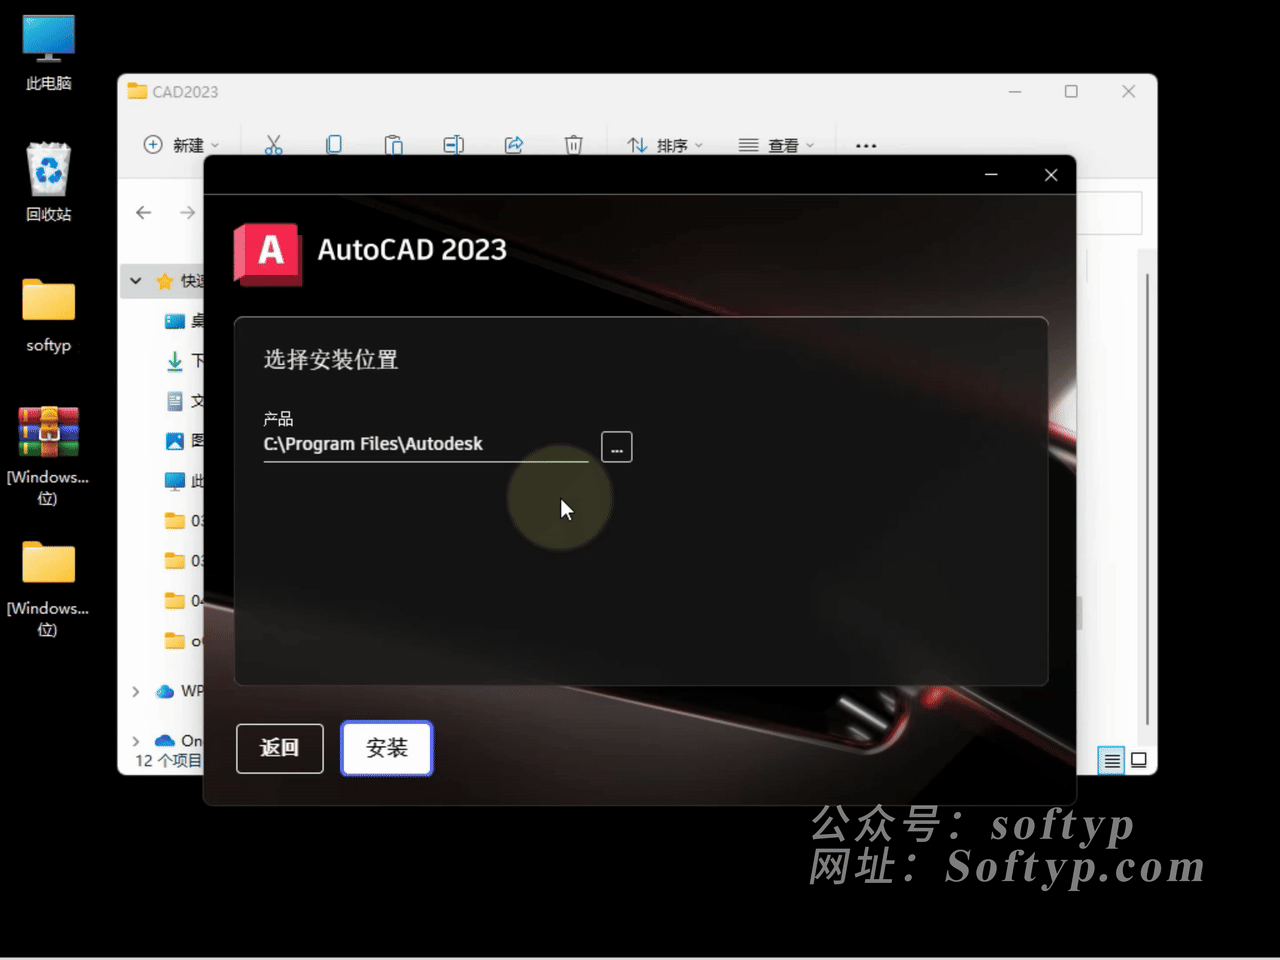Click the Cut scissors icon in Explorer
The image size is (1280, 960).
tap(274, 145)
